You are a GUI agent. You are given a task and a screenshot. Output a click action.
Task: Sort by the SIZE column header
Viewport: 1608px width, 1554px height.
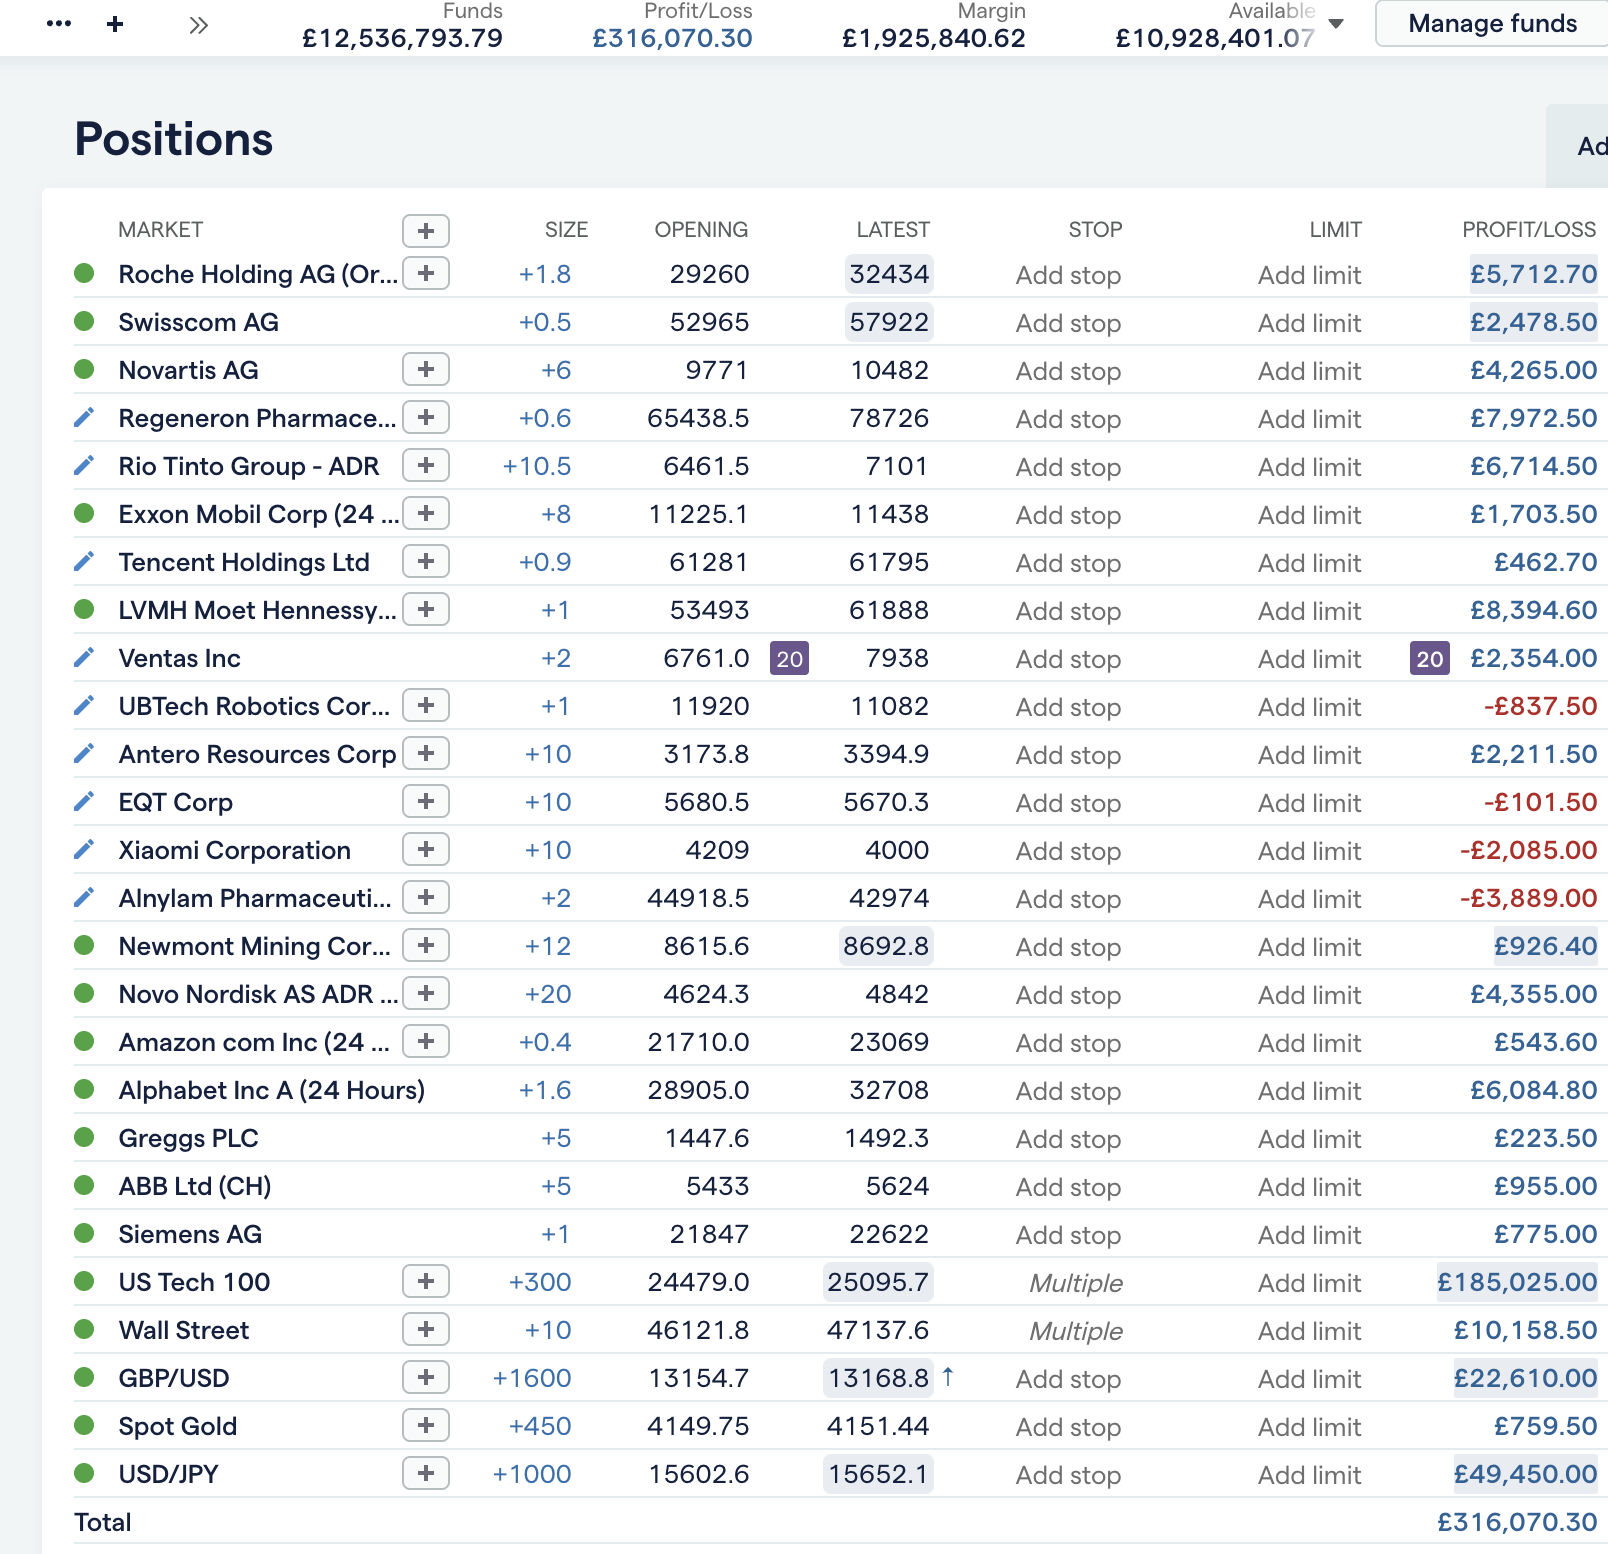click(x=566, y=230)
